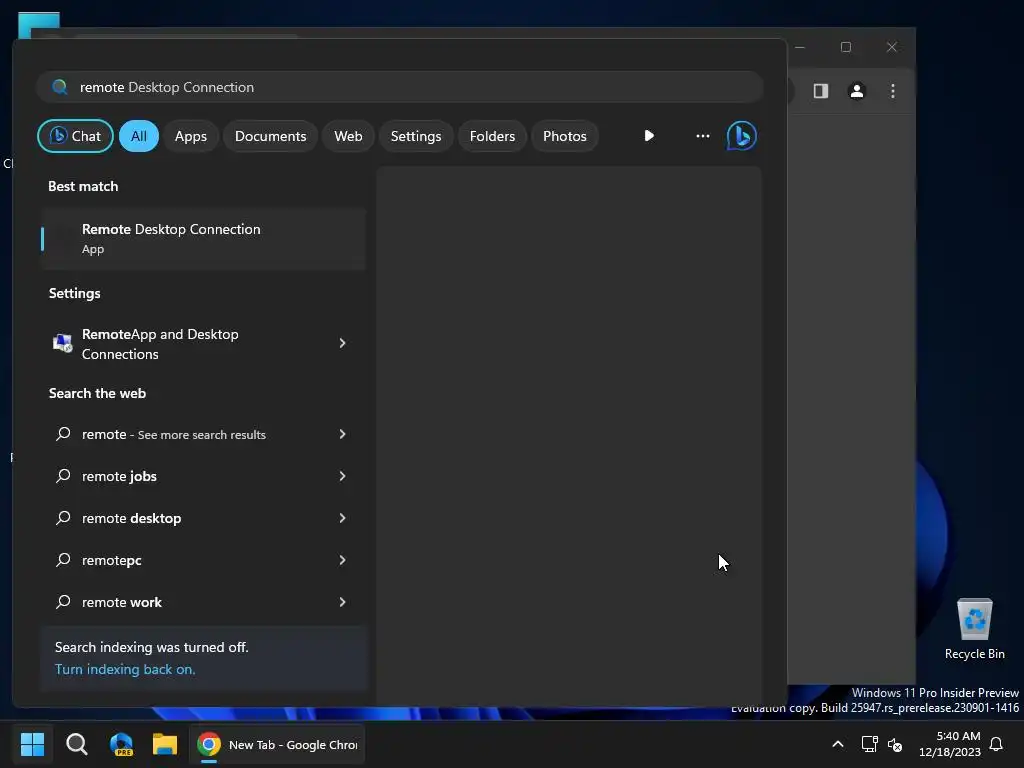Filter results by Photos
Viewport: 1024px width, 768px height.
(565, 136)
